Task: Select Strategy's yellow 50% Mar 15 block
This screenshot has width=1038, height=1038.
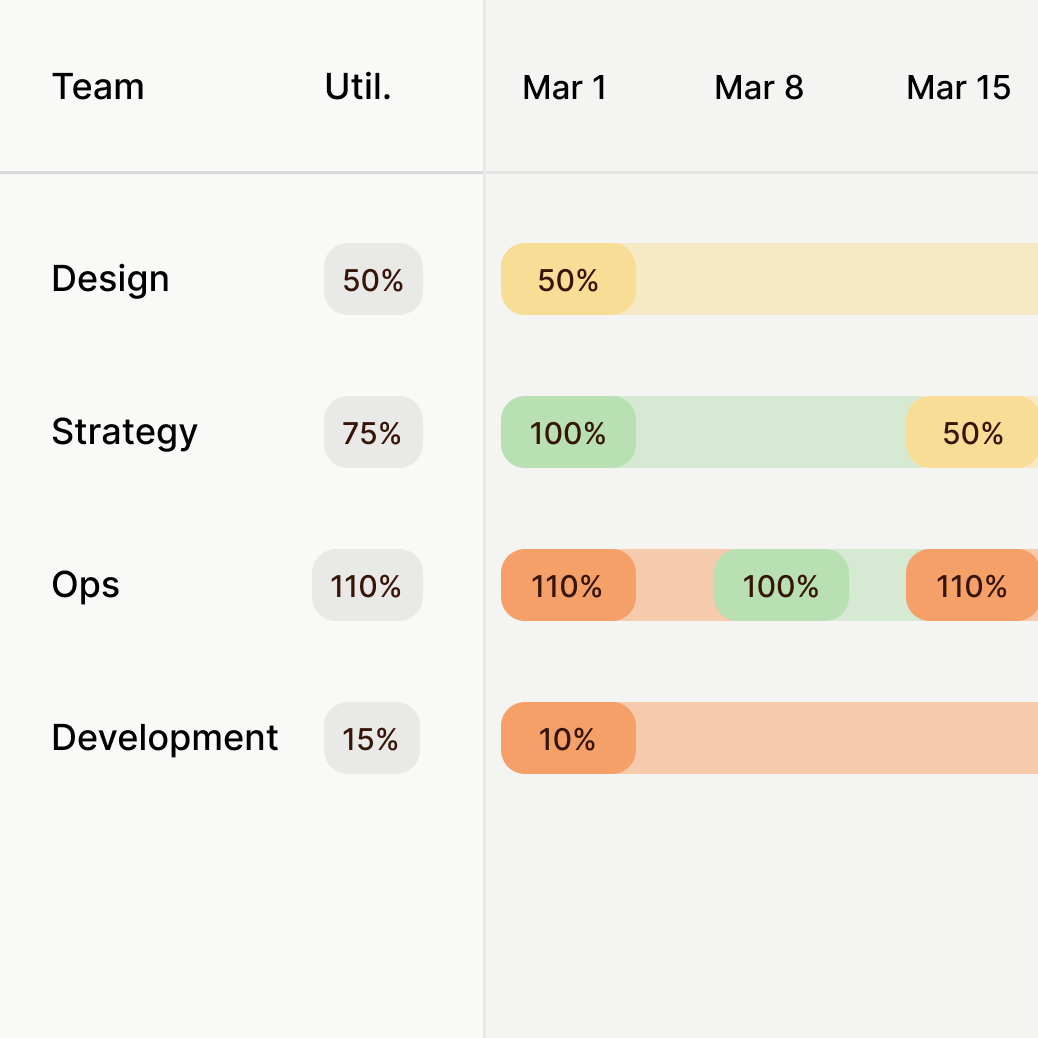Action: (x=972, y=433)
